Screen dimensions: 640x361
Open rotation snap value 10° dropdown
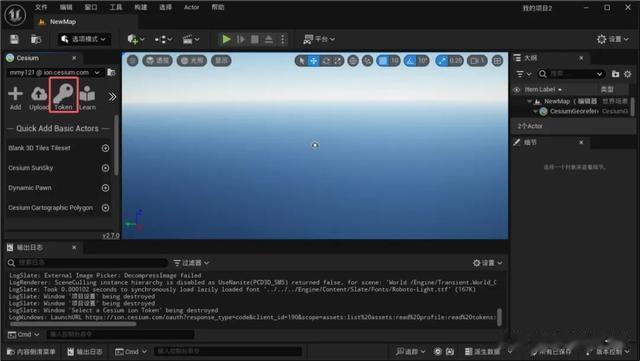tap(422, 61)
